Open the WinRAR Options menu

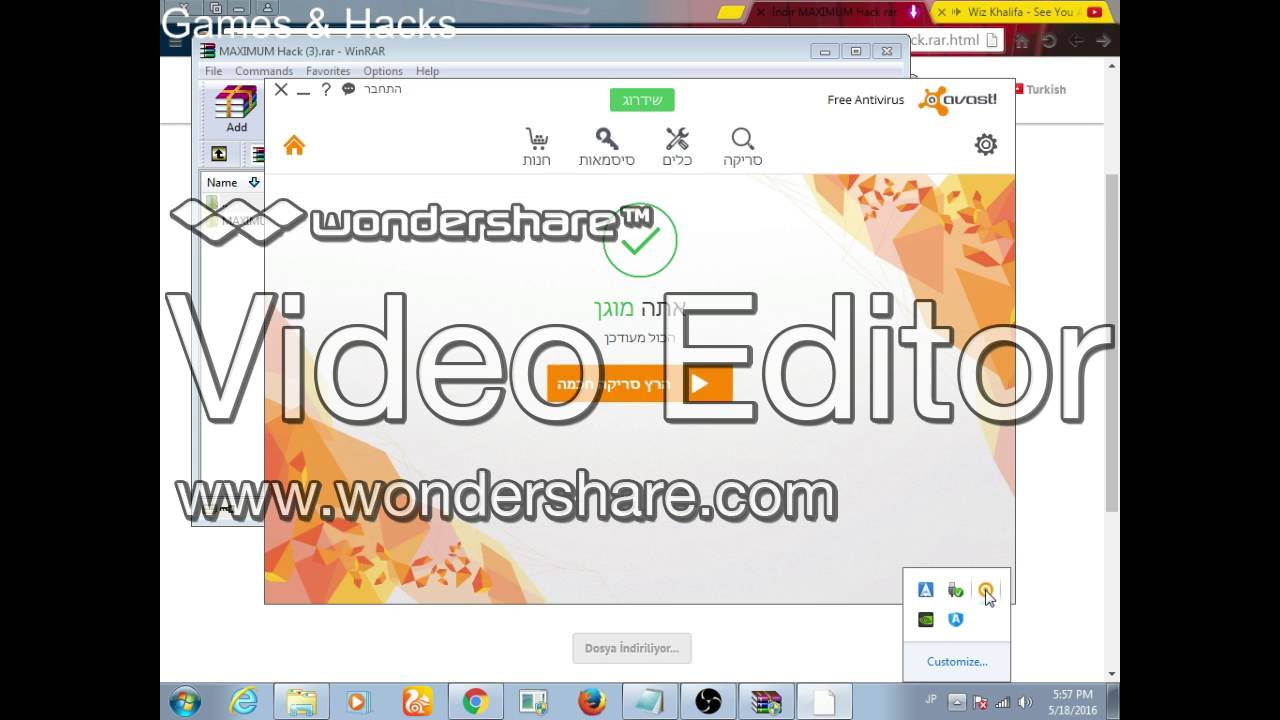[383, 71]
